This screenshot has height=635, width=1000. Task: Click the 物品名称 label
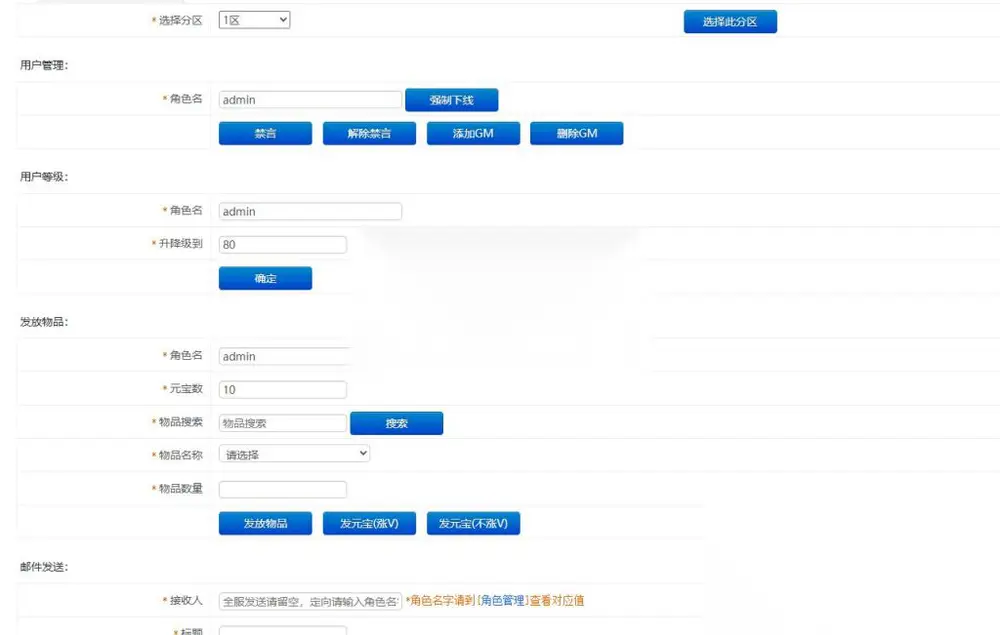click(x=180, y=455)
